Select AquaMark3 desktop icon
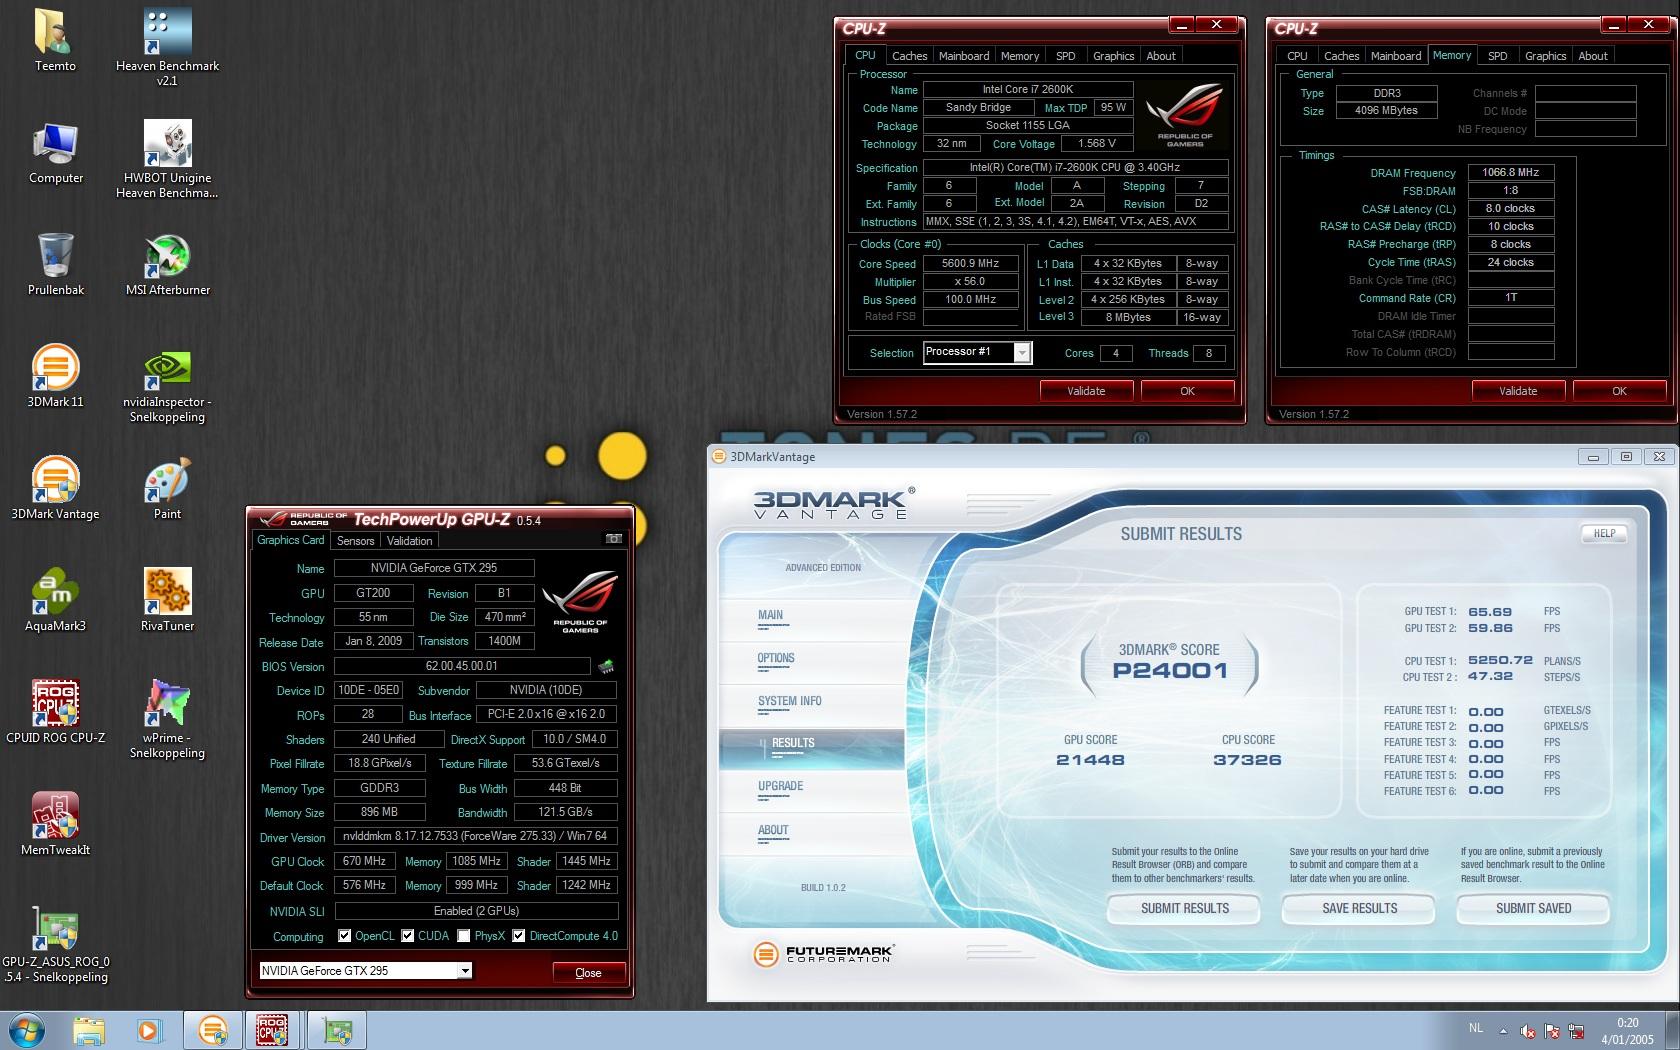This screenshot has width=1680, height=1050. (55, 600)
